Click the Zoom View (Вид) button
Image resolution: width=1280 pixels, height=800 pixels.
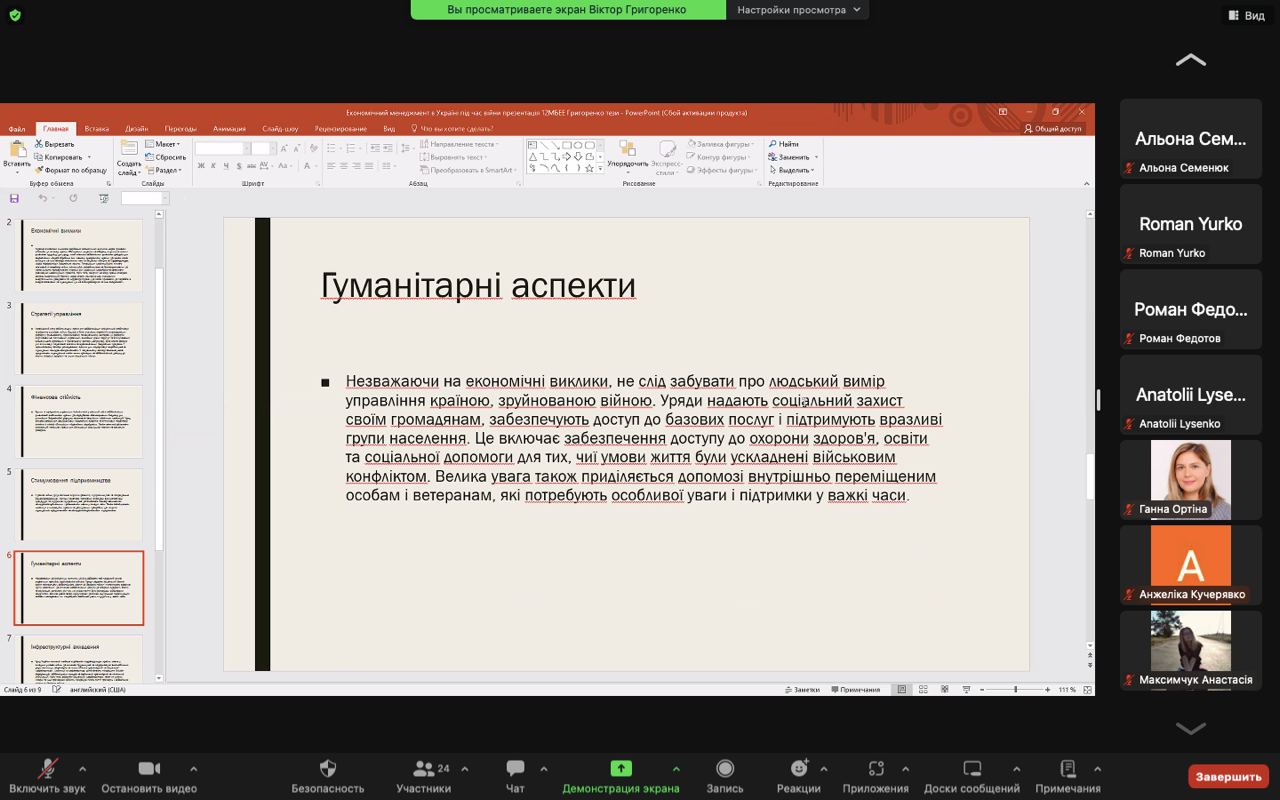(1246, 16)
